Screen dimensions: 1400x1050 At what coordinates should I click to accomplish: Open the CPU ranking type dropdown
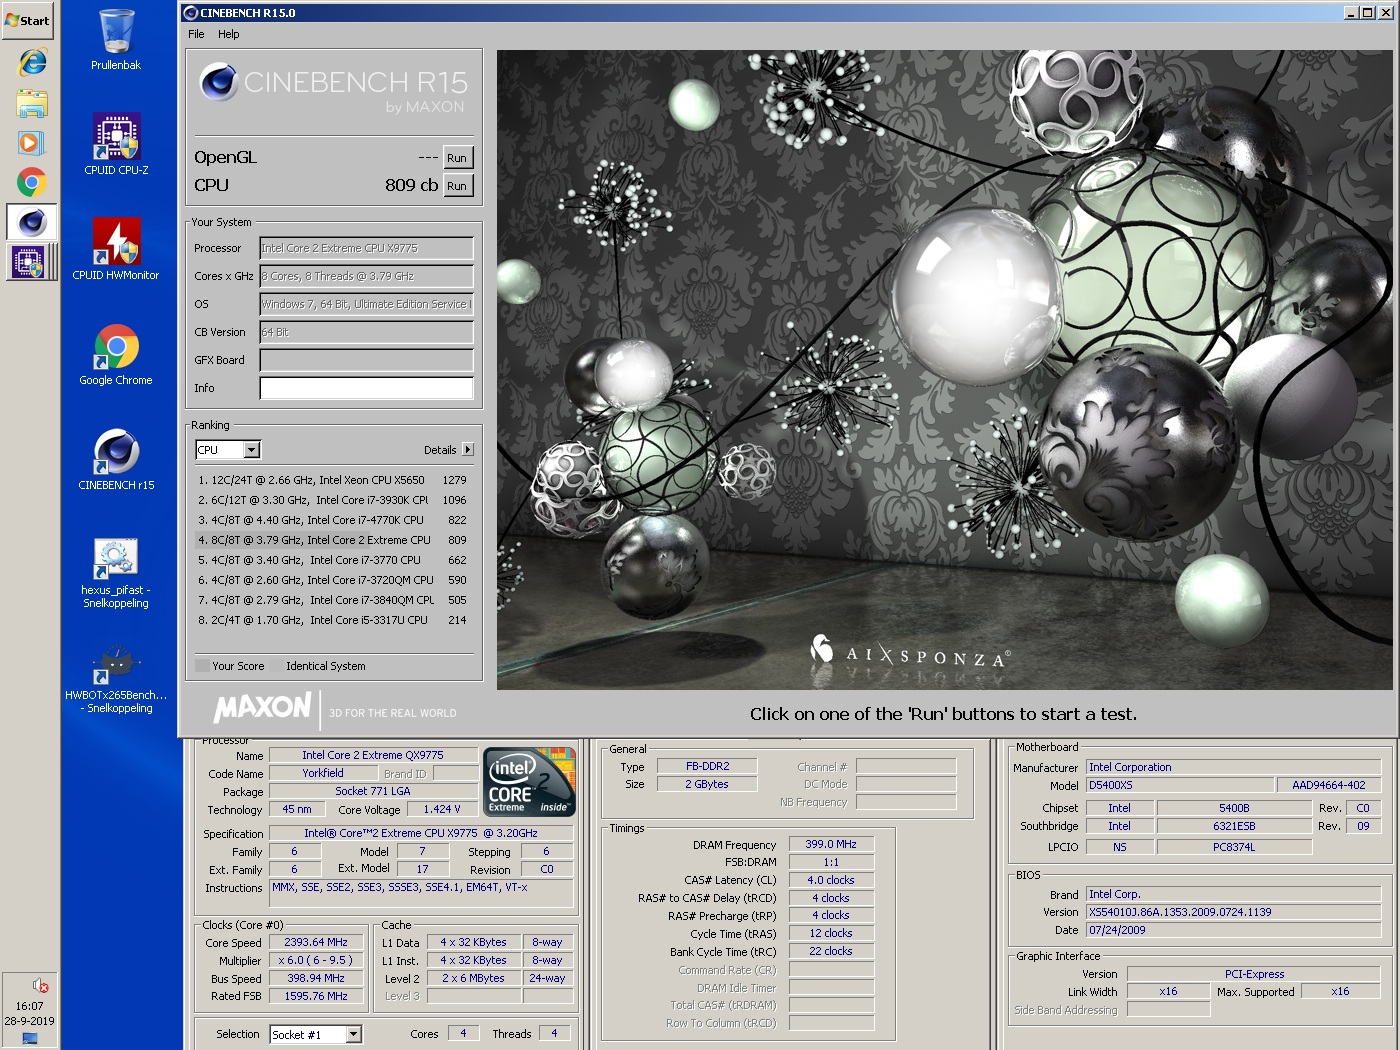pos(252,450)
